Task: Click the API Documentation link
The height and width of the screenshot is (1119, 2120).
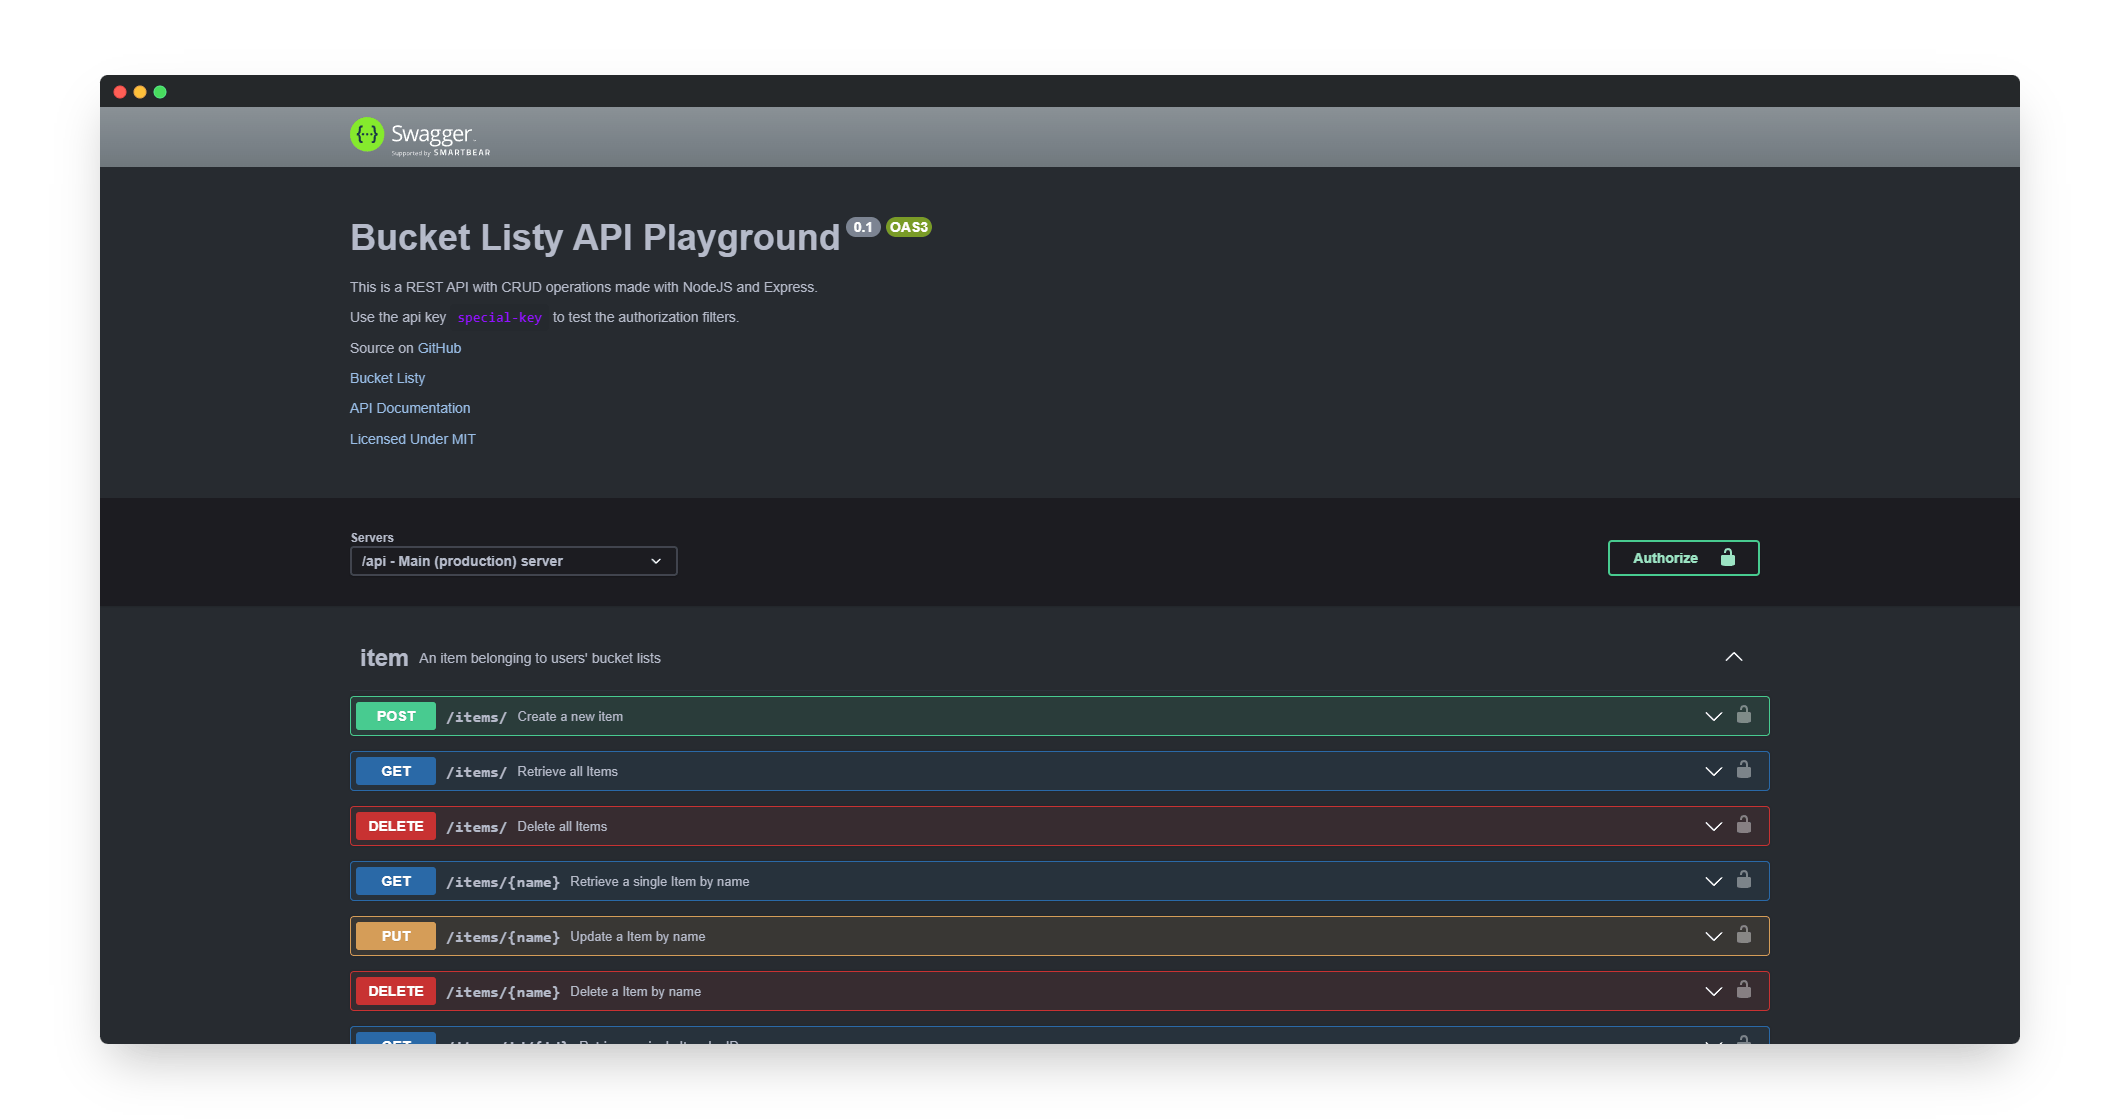Action: 408,407
